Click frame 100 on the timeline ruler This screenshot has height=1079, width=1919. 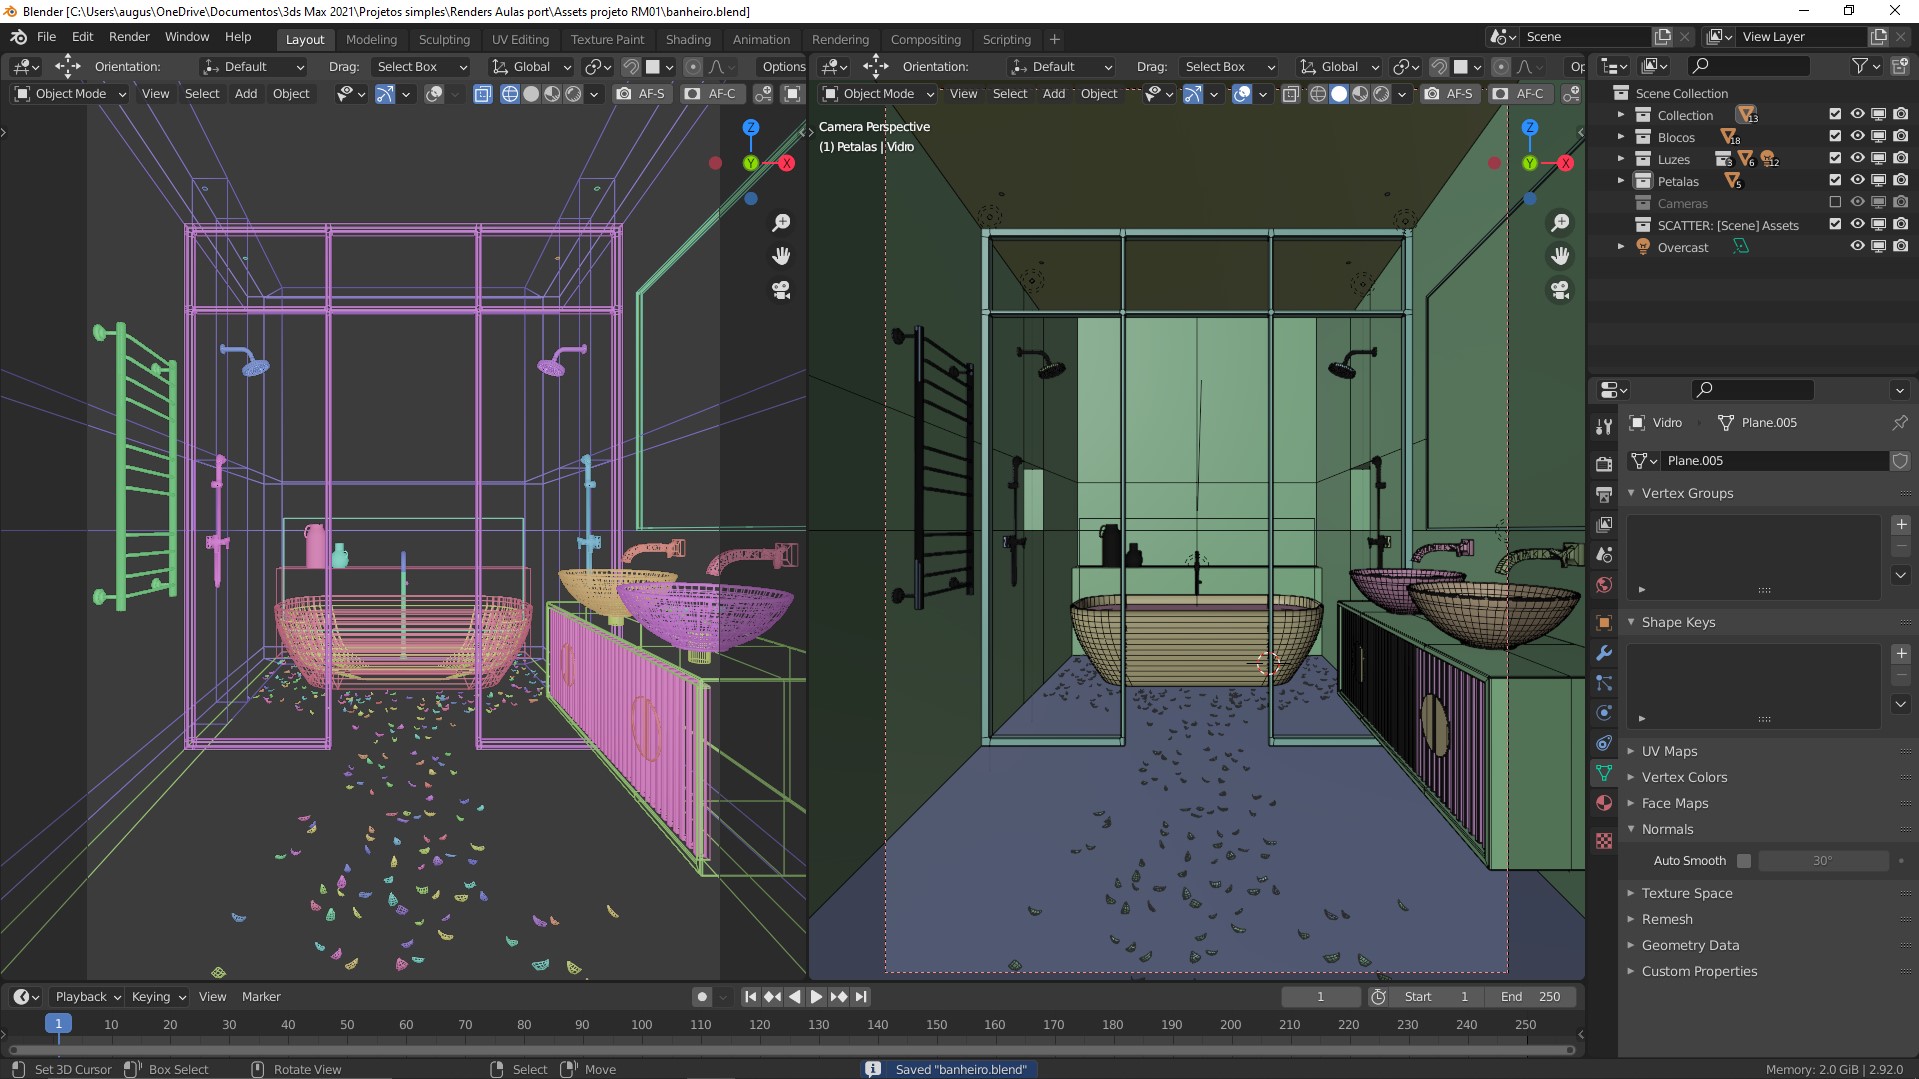641,1024
